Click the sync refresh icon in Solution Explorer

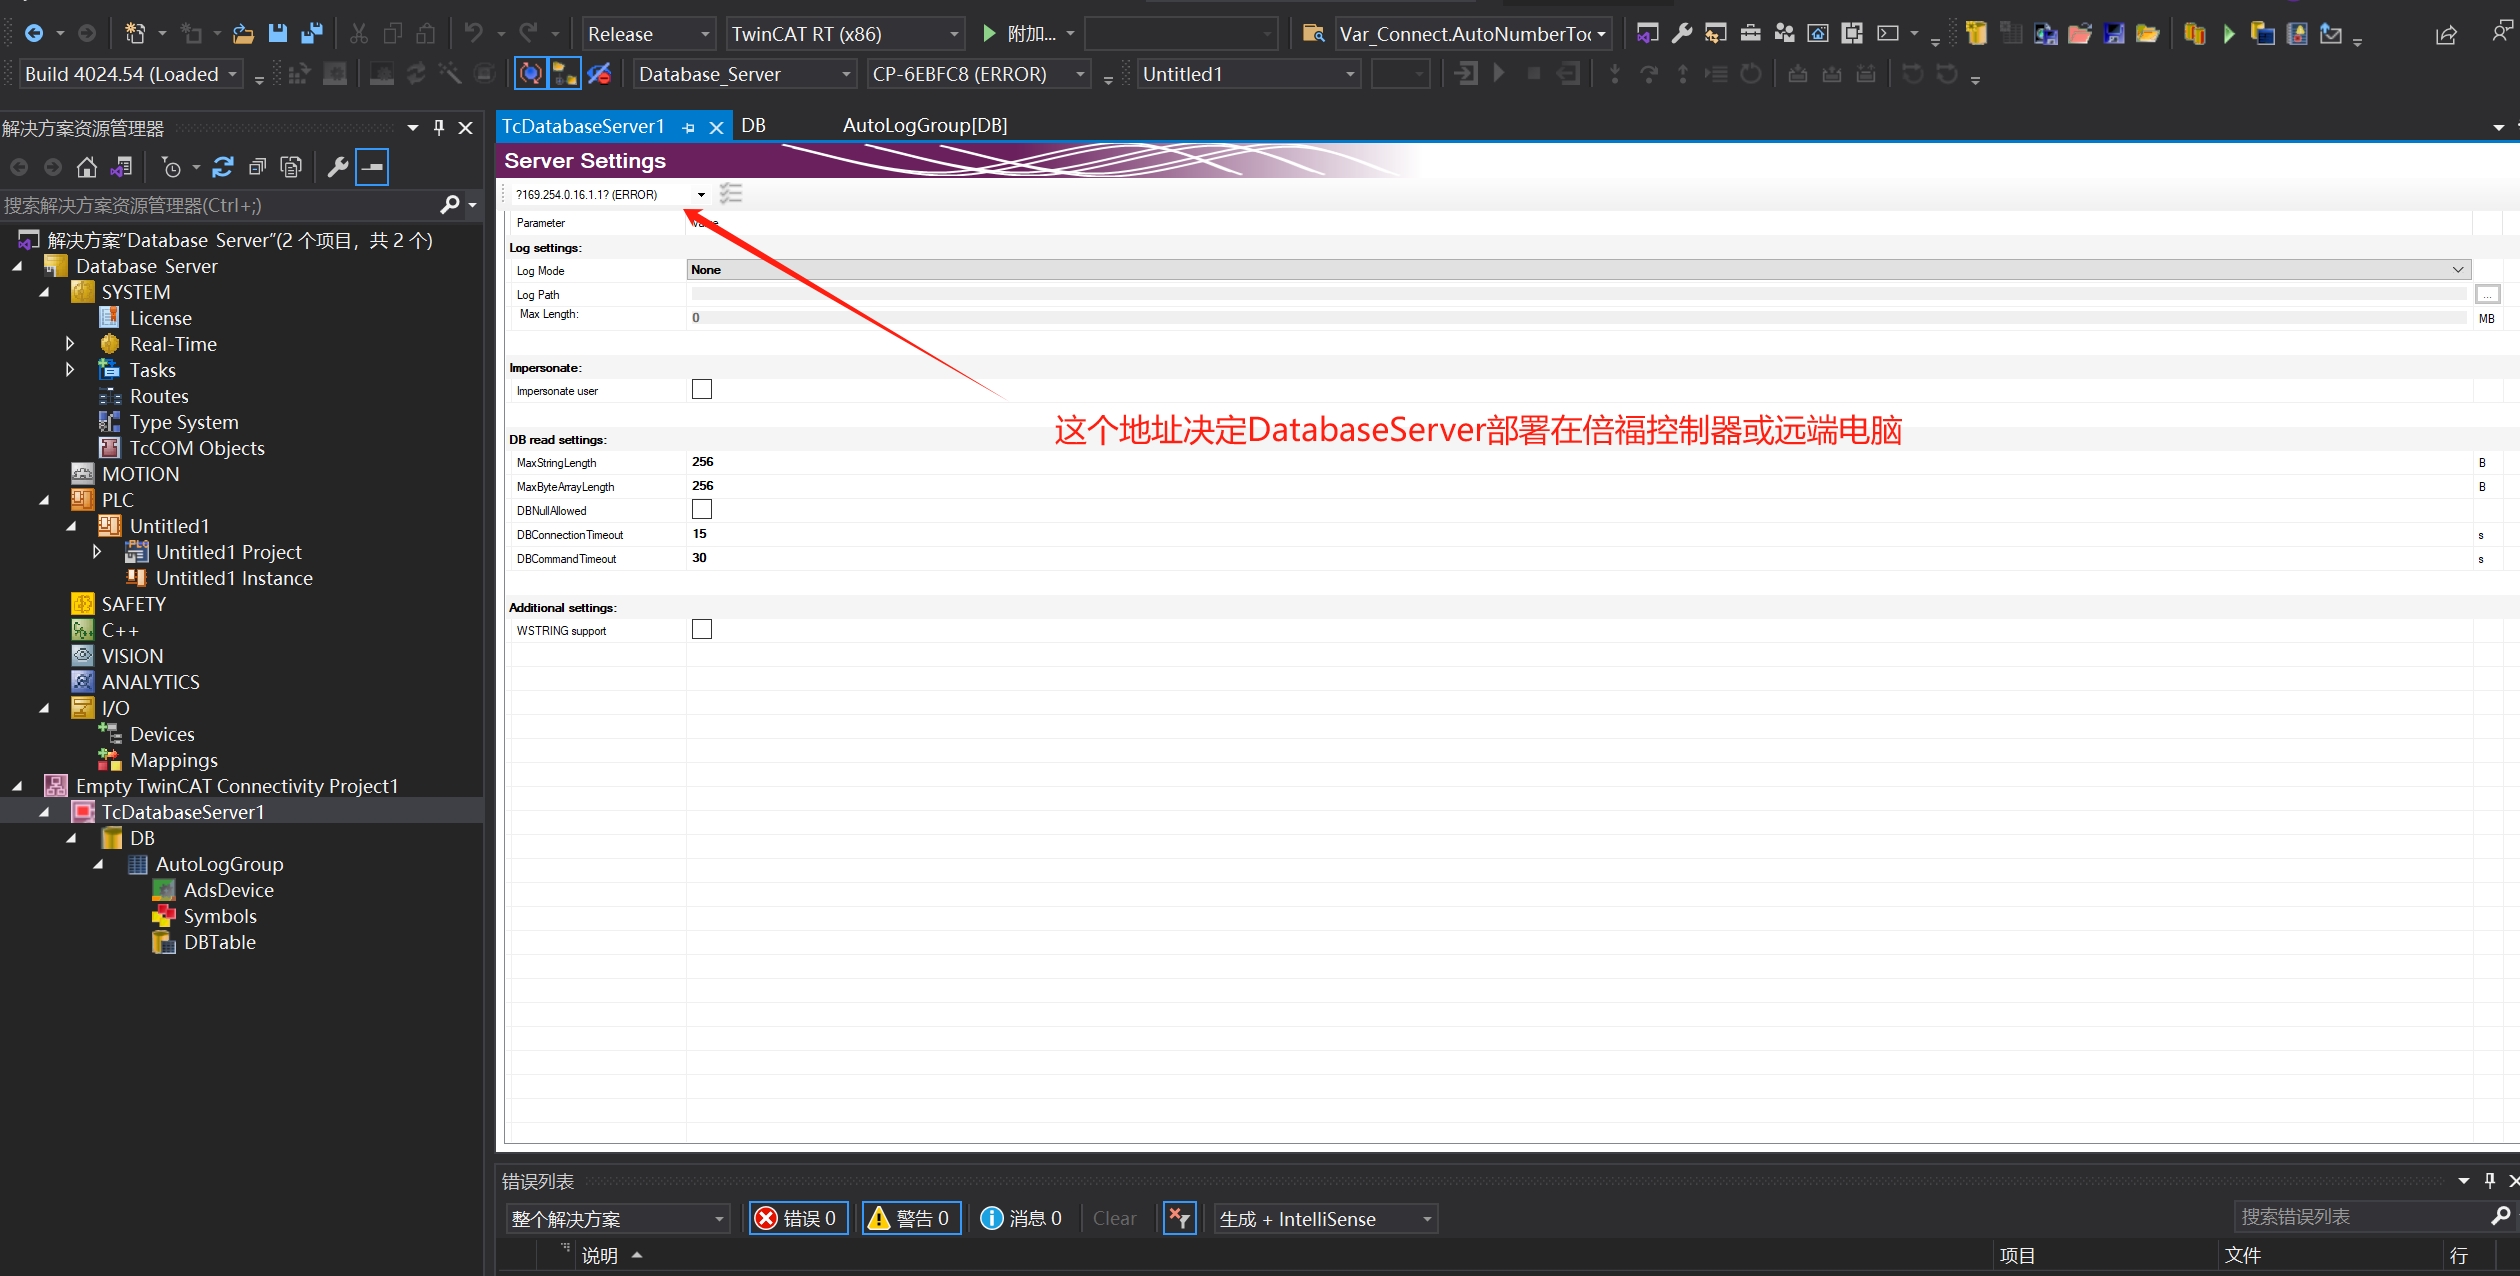pos(223,167)
